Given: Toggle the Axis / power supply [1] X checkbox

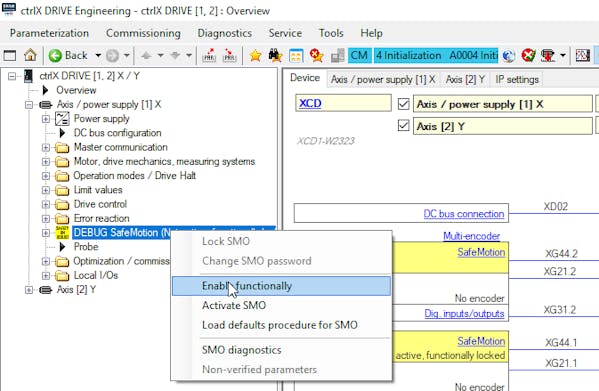Looking at the screenshot, I should pos(403,104).
